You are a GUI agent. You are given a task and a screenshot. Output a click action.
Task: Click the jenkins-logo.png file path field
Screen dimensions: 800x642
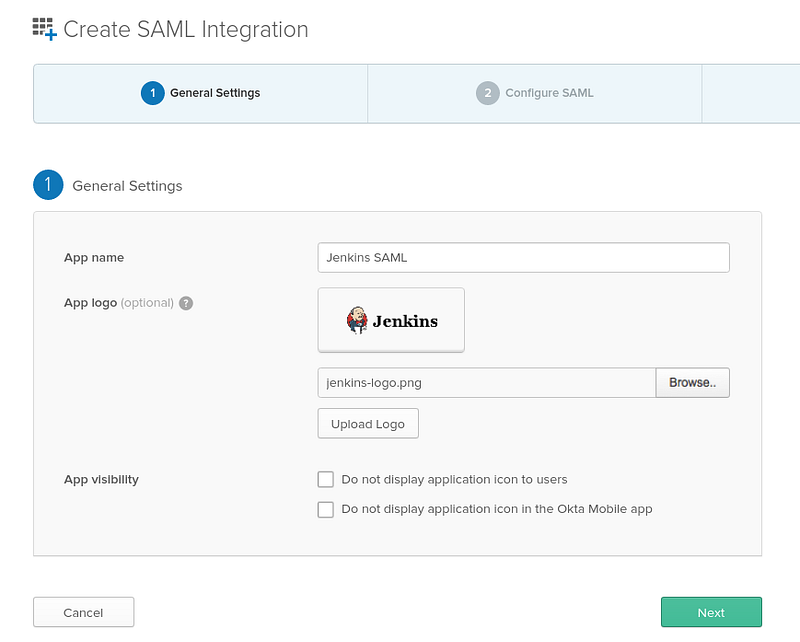tap(487, 383)
